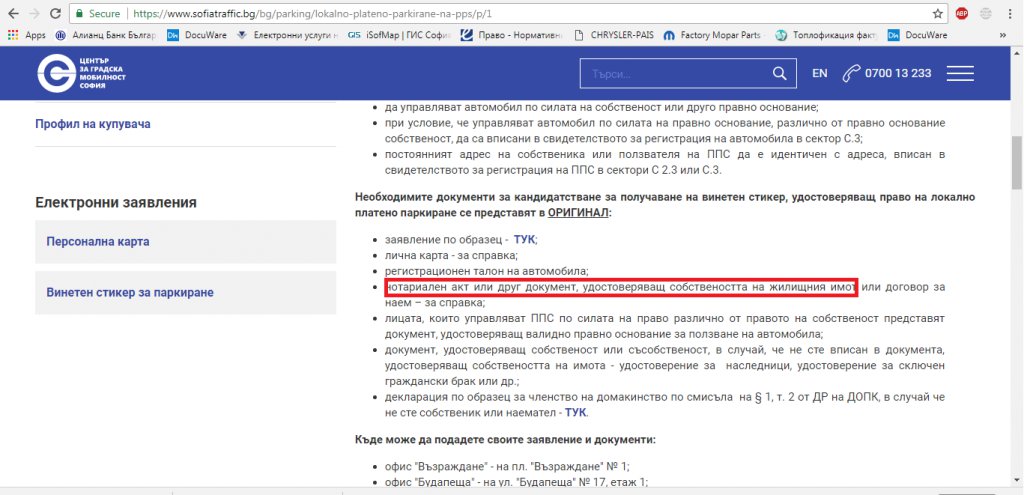
Task: Click офис "Възраждане" list item
Action: (507, 467)
